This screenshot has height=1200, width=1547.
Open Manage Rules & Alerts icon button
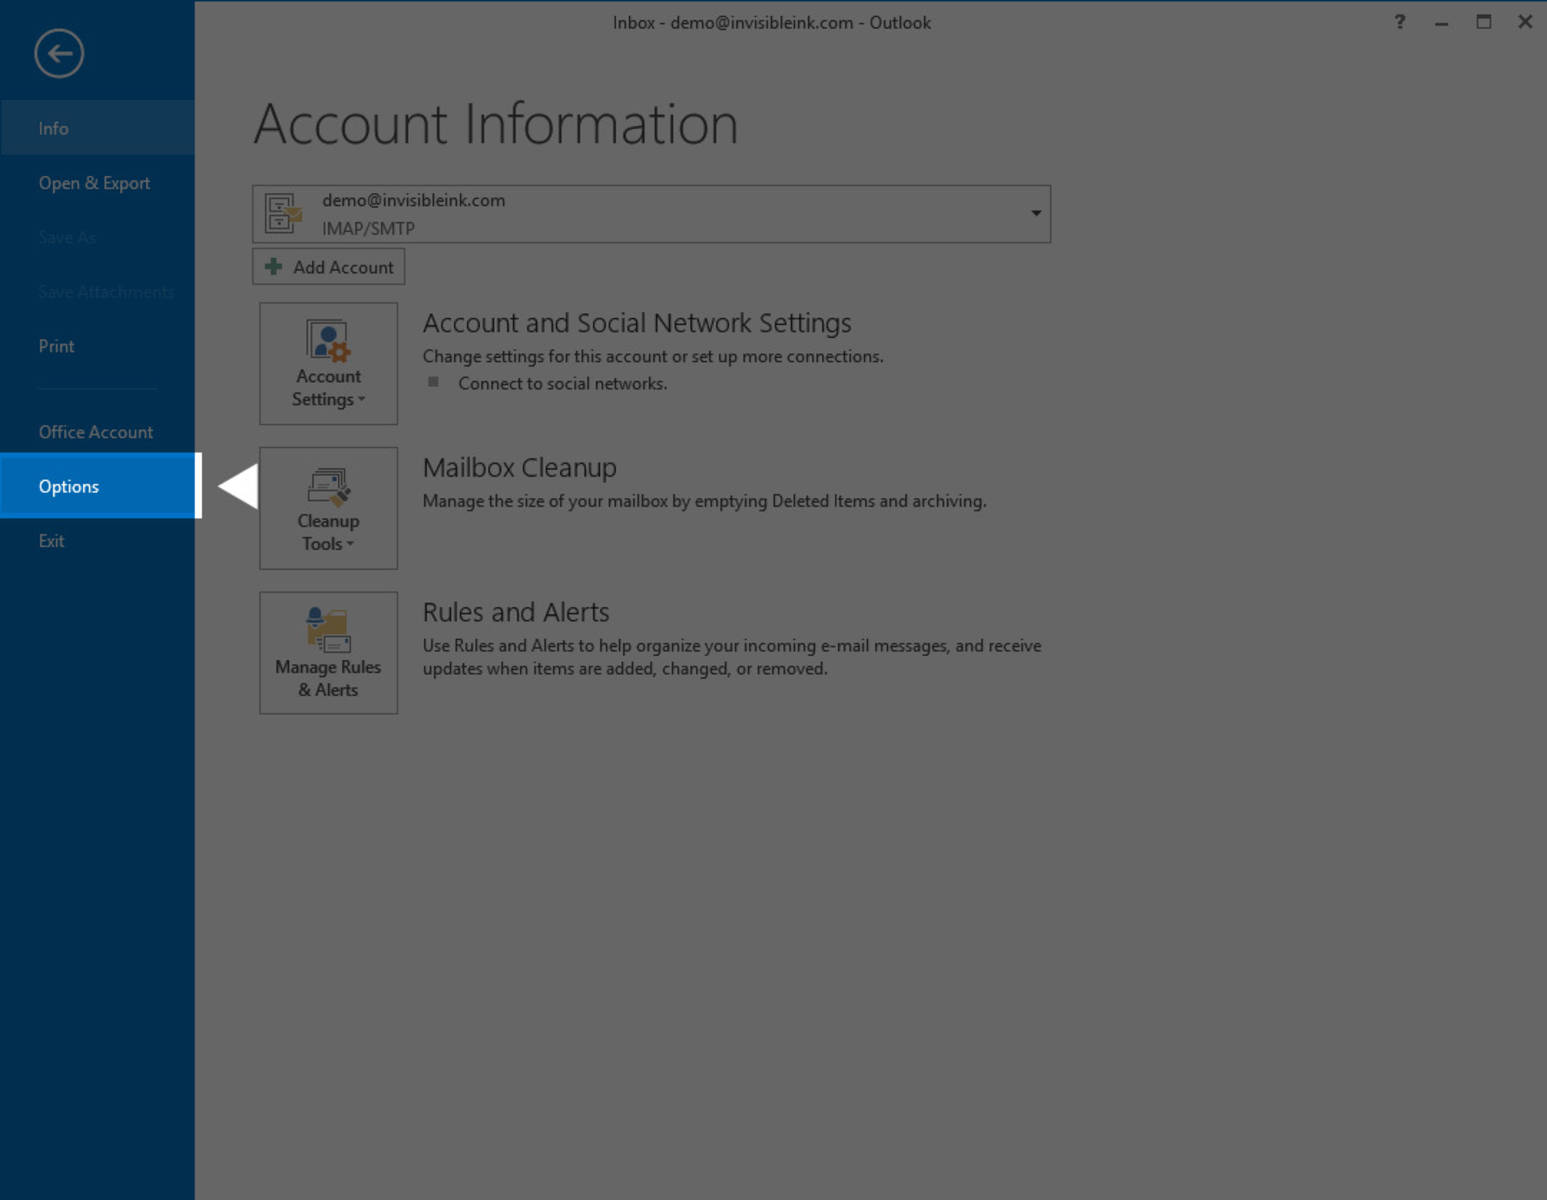(328, 653)
